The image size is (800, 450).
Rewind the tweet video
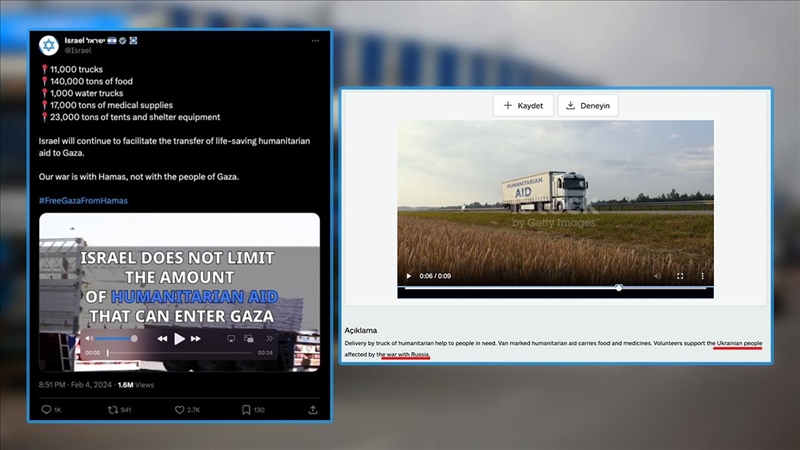(162, 339)
